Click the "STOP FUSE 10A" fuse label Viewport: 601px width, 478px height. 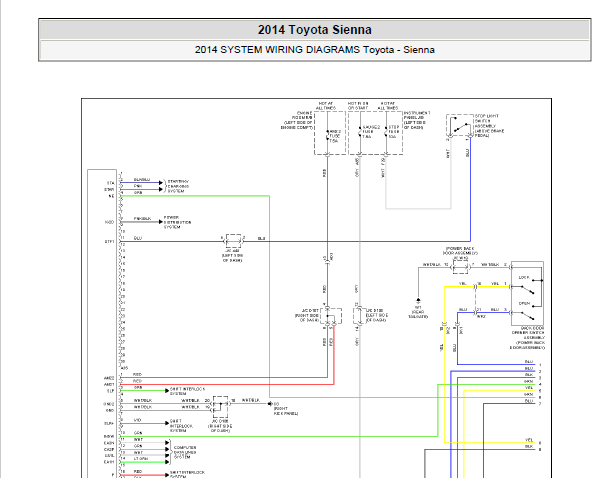pos(394,131)
